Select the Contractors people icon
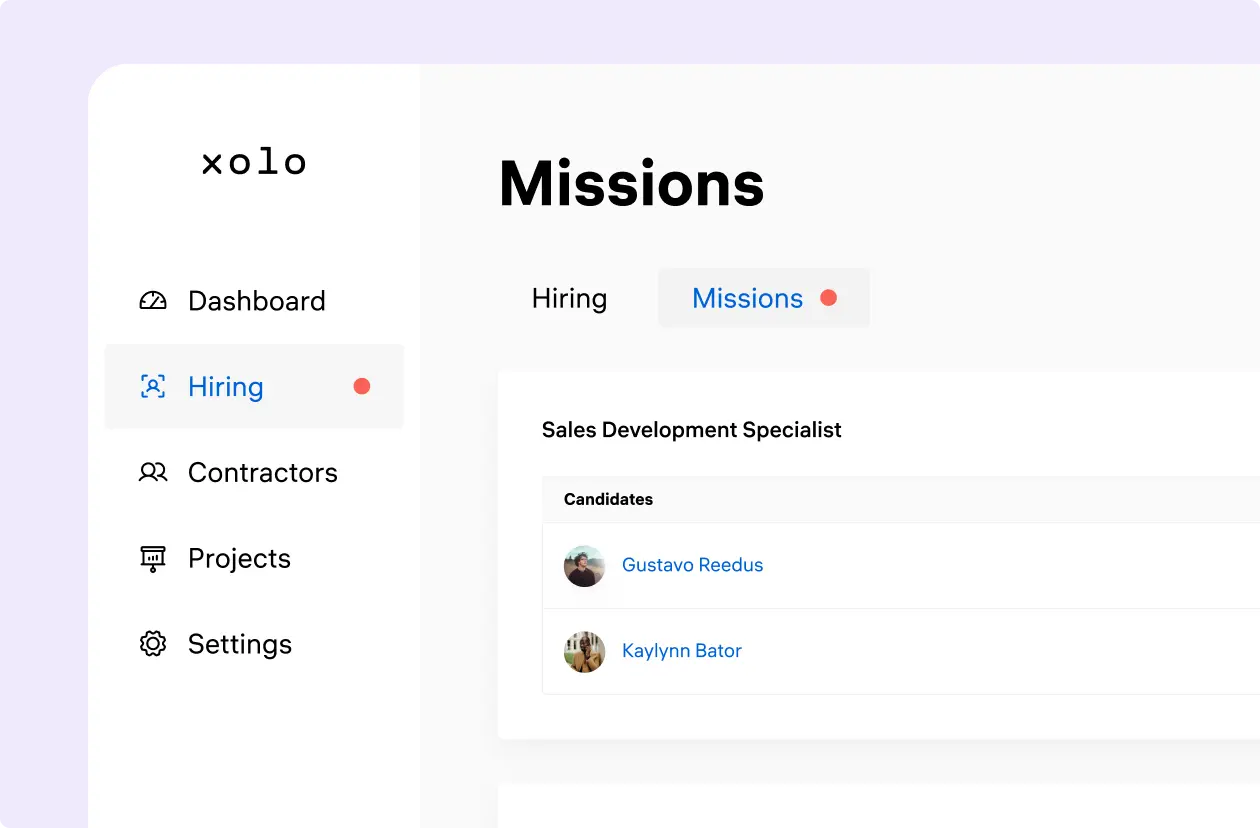Viewport: 1260px width, 828px height. [152, 472]
